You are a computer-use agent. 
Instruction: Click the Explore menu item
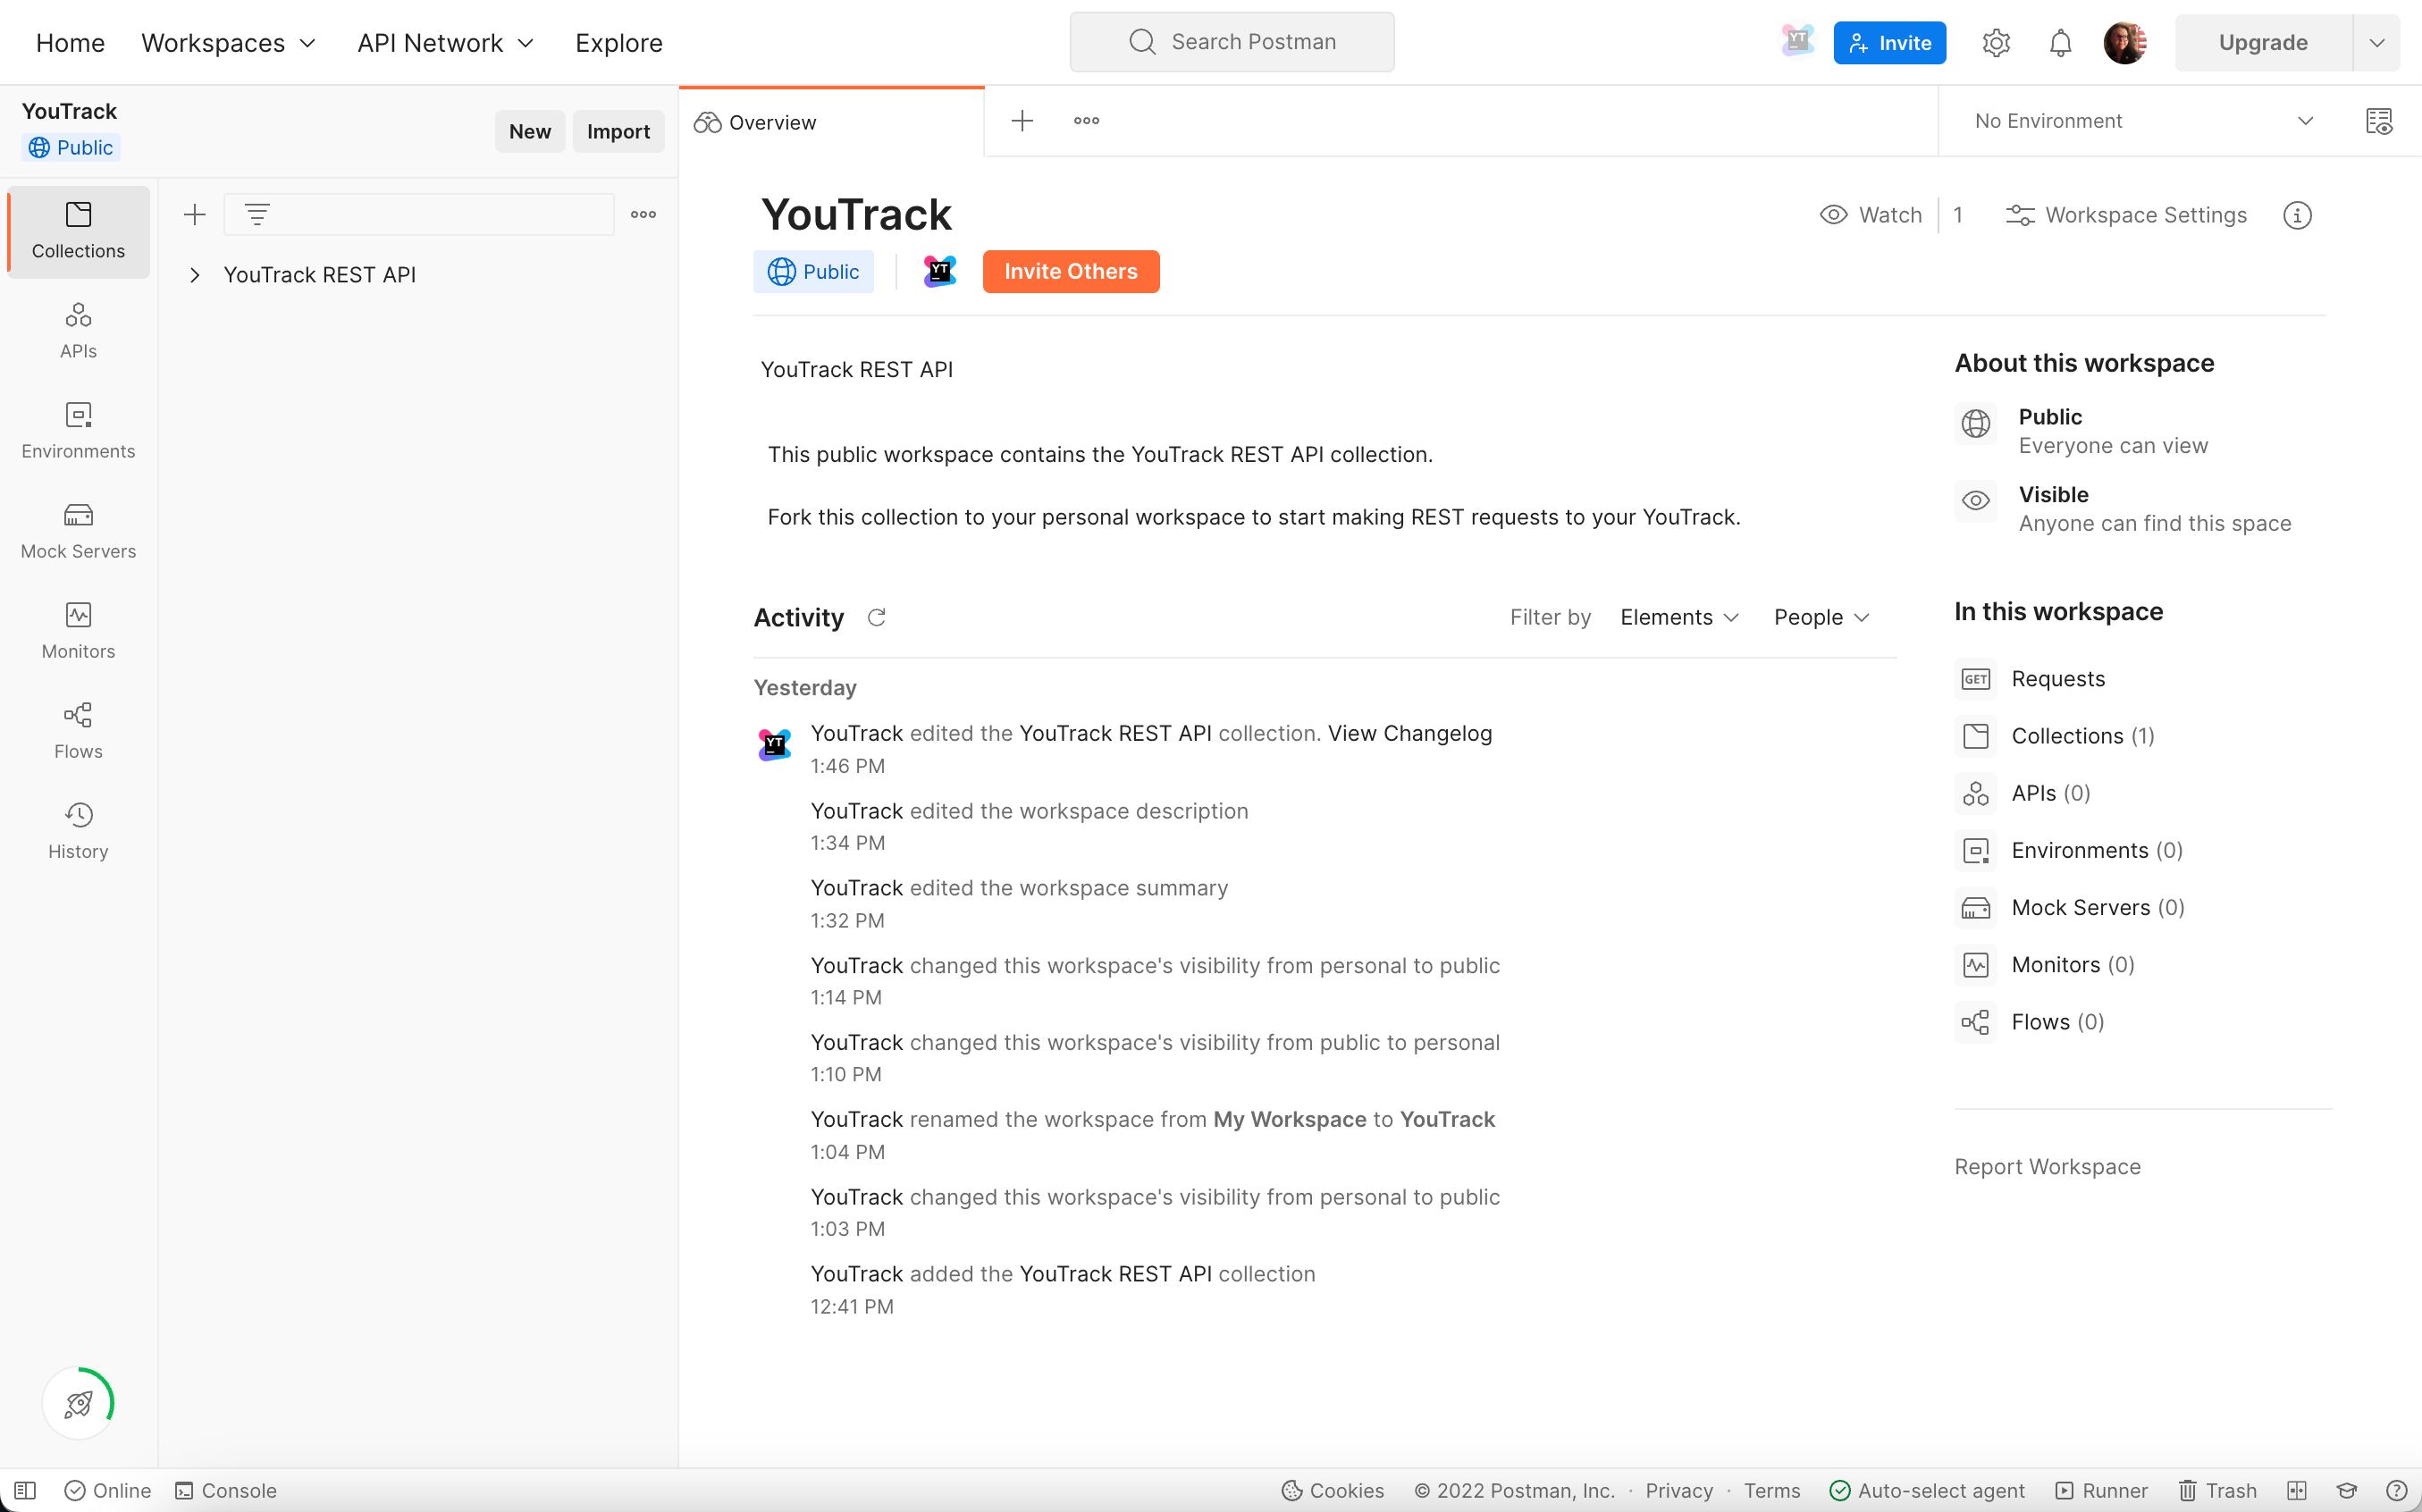[x=618, y=40]
